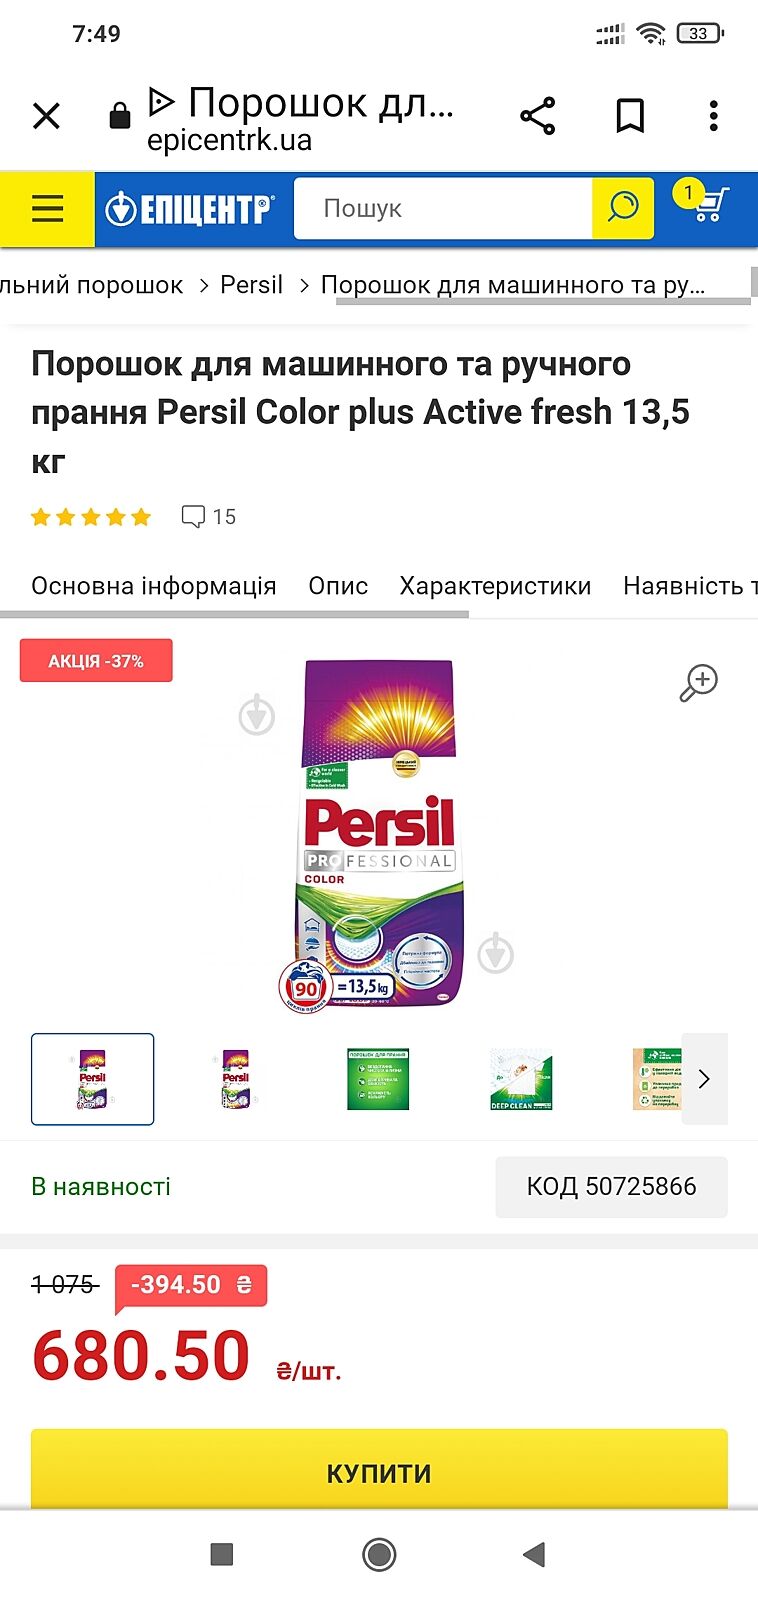Select the Основна інформація tab
Screen dimensions: 758x1600
tap(154, 586)
